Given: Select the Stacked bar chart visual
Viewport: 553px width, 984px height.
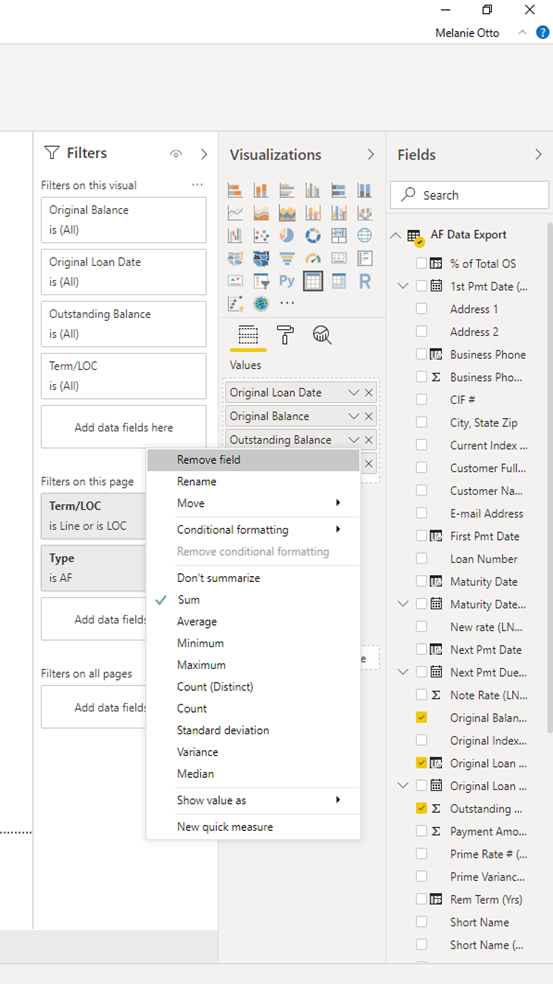Looking at the screenshot, I should (235, 190).
